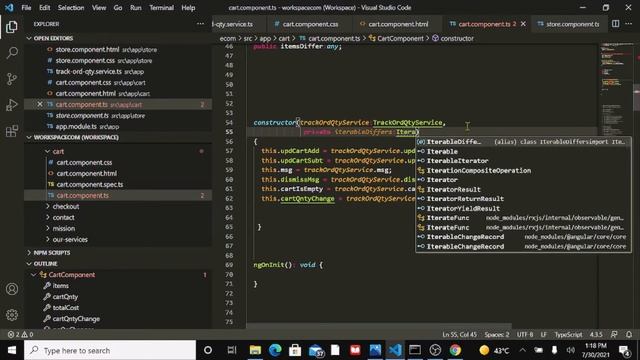Screen dimensions: 640x360
Task: Open app.module.ts in Open Editors
Action: point(76,127)
